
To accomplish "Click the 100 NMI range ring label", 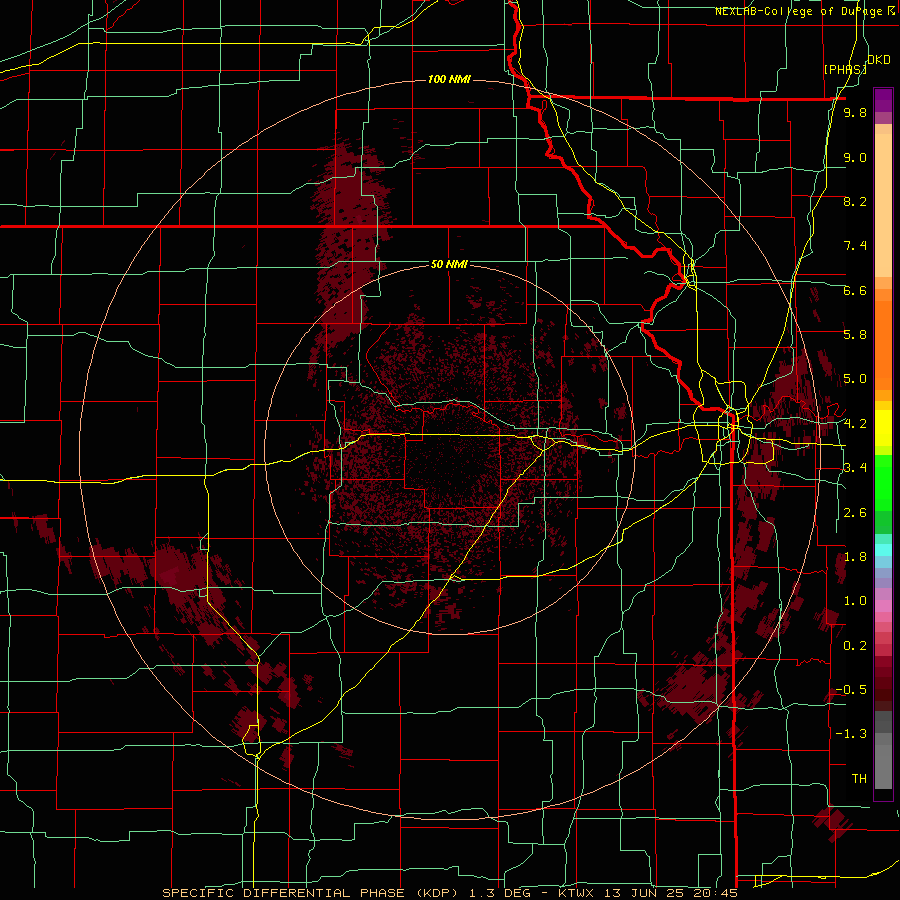I will [x=449, y=79].
